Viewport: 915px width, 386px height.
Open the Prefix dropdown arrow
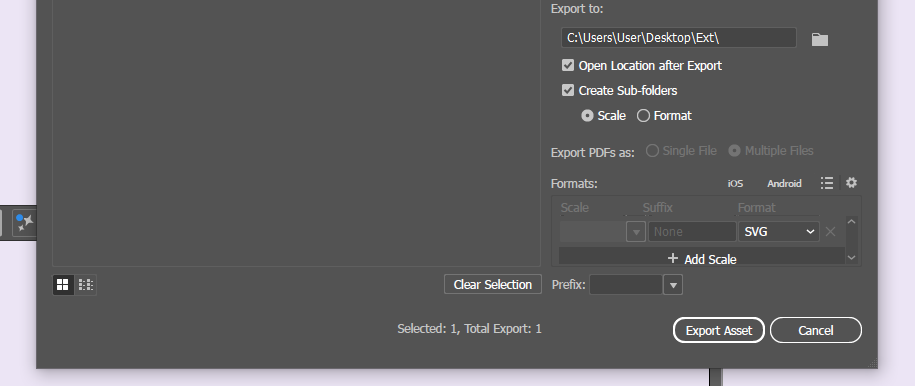coord(673,285)
